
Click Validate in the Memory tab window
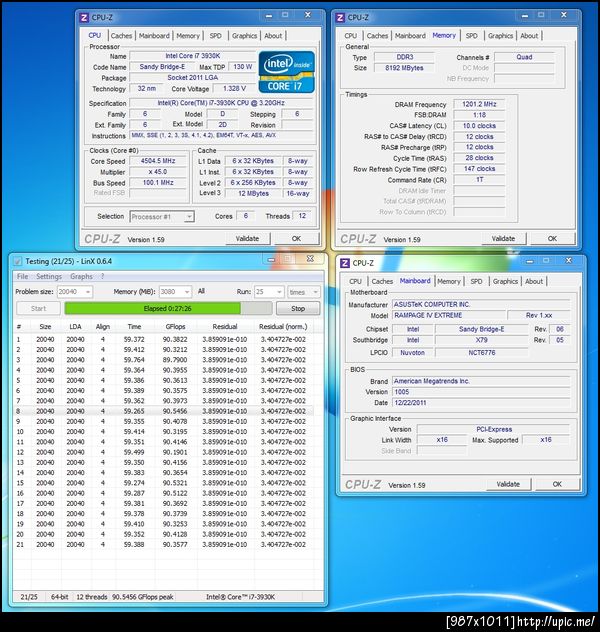pyautogui.click(x=503, y=239)
